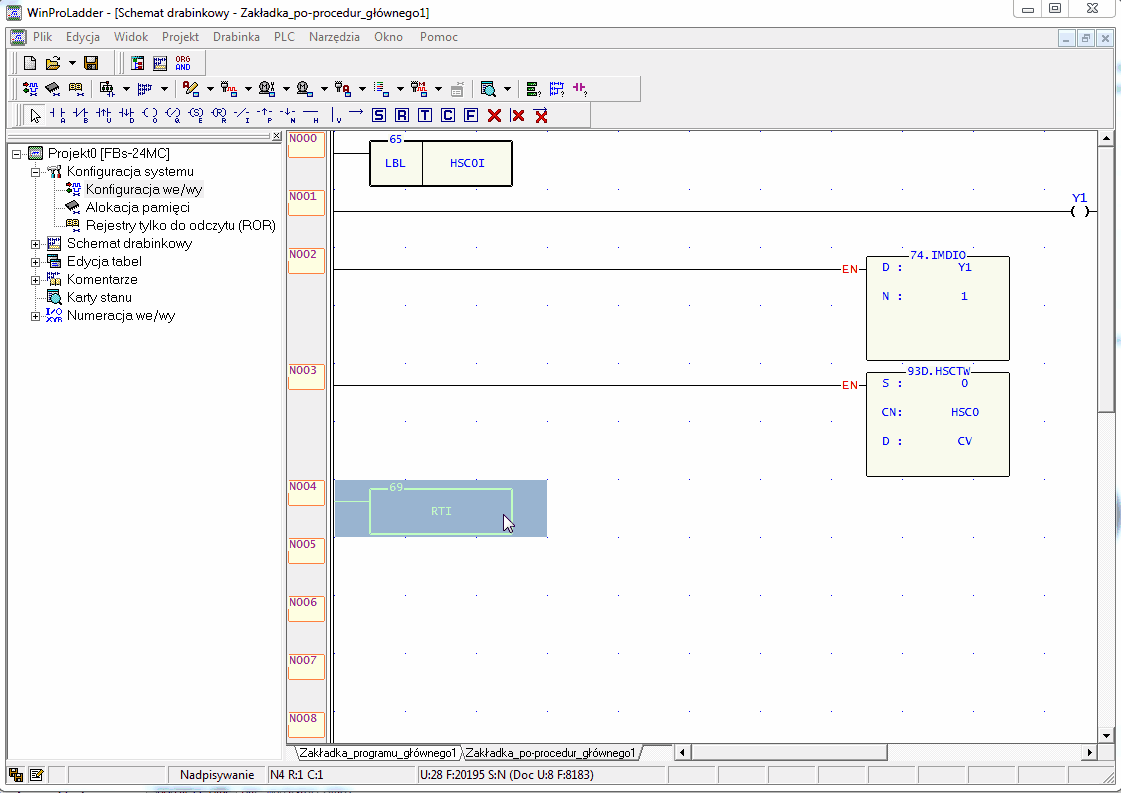Click the Save diskette icon

point(91,63)
